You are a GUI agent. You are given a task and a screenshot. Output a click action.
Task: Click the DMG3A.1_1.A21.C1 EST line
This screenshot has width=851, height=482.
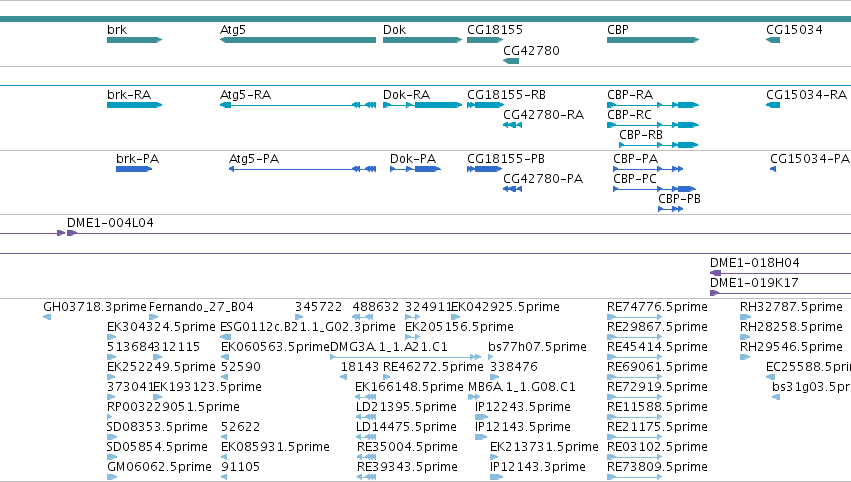405,357
